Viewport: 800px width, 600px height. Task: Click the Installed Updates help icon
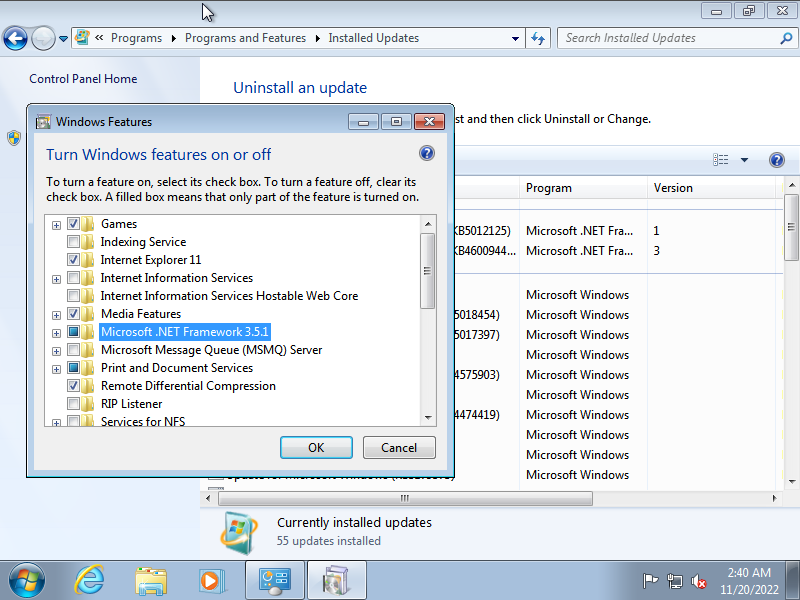tap(777, 160)
